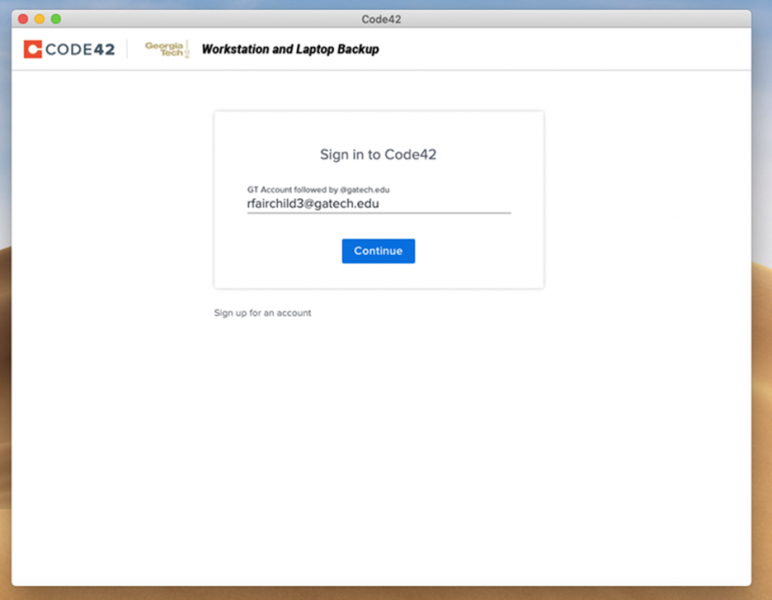Close the Code42 window with red button

pyautogui.click(x=23, y=19)
